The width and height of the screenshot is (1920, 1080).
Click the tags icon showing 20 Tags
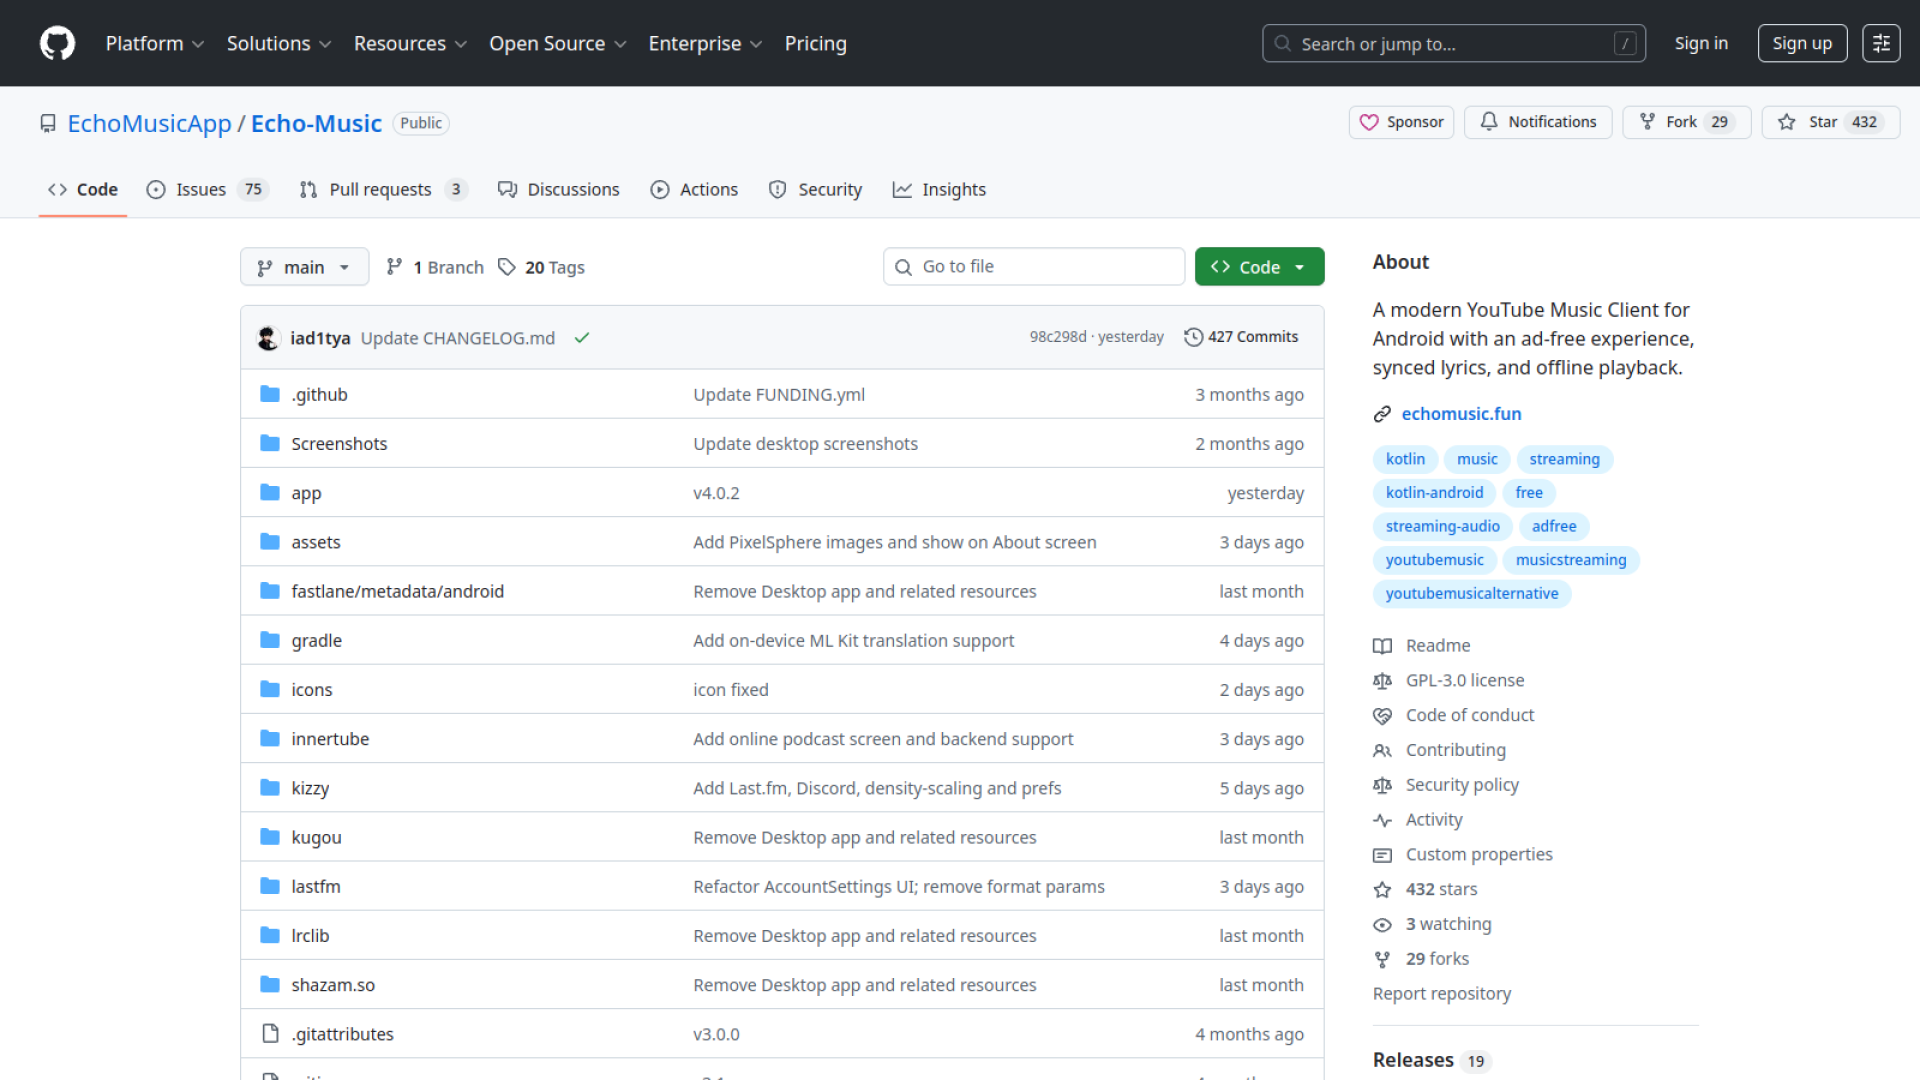pyautogui.click(x=507, y=267)
